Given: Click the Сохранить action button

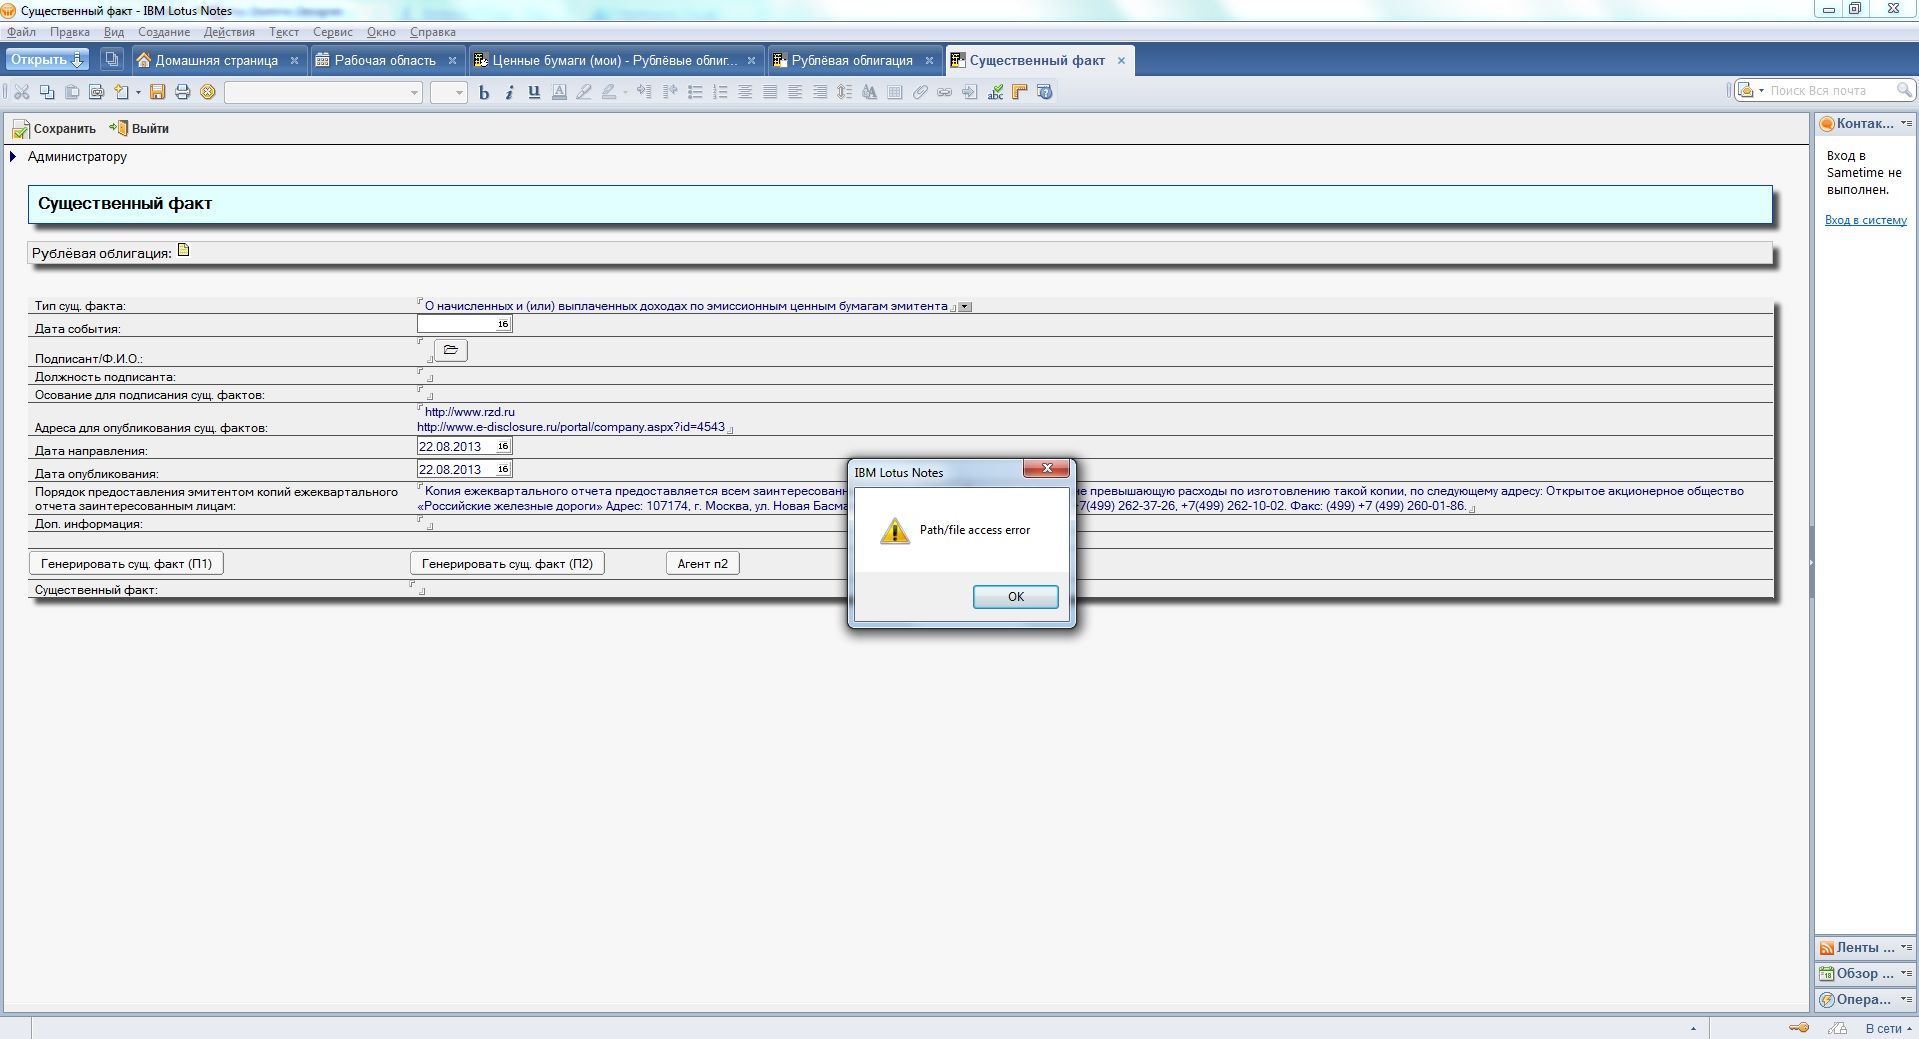Looking at the screenshot, I should tap(54, 128).
